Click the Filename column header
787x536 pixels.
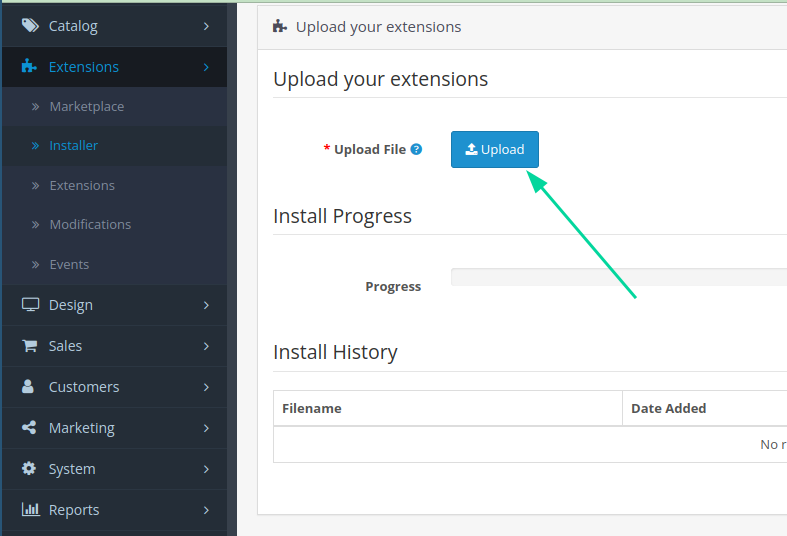(x=312, y=408)
